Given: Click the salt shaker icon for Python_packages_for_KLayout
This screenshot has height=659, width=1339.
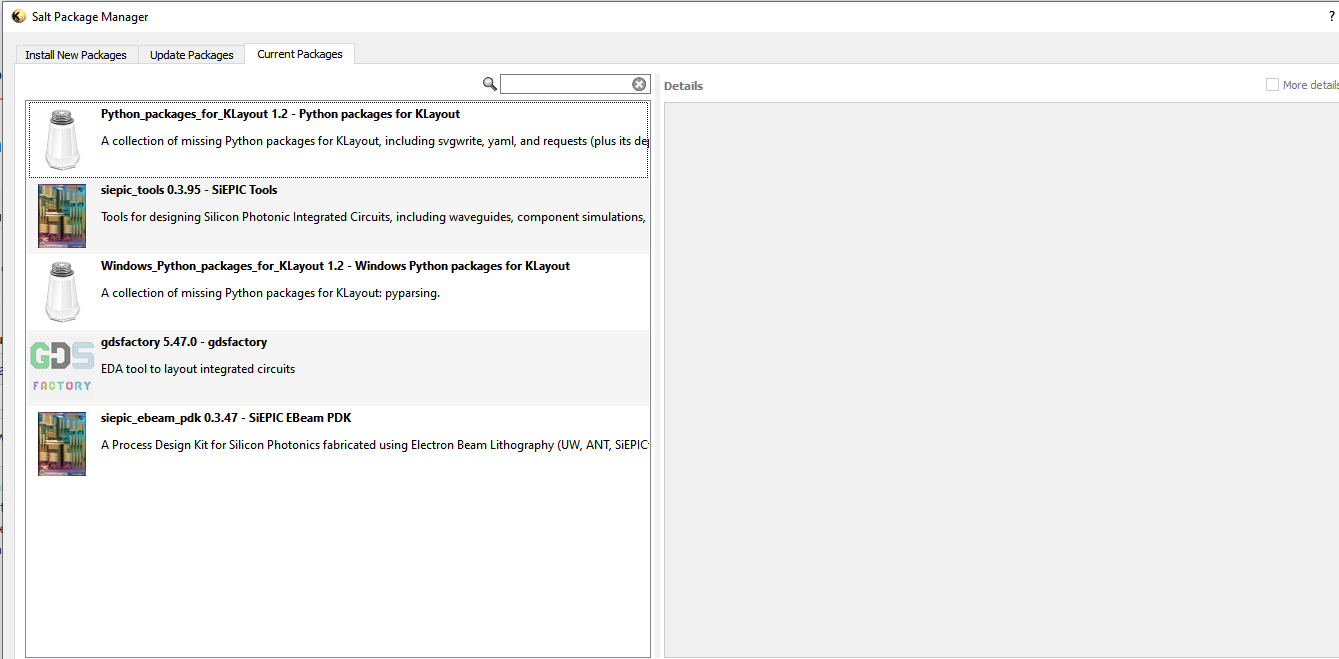Looking at the screenshot, I should (61, 140).
